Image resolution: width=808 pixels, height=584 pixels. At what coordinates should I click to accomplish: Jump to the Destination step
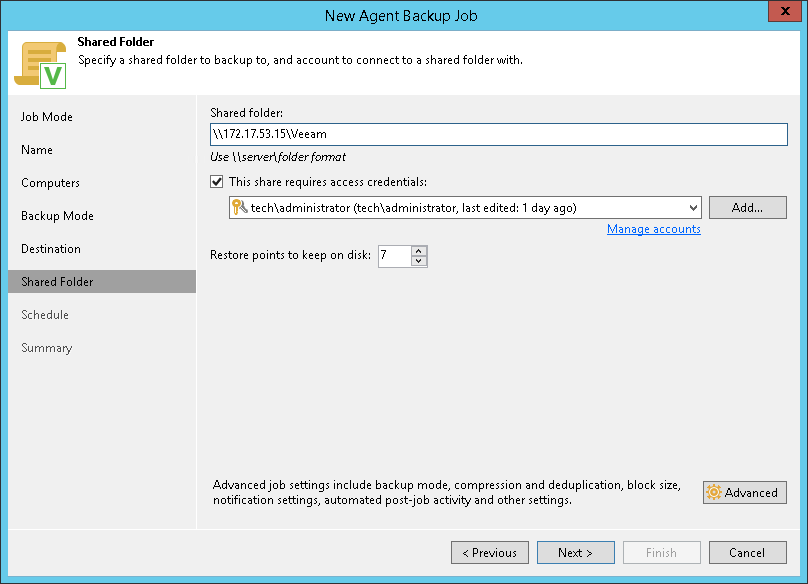[x=51, y=249]
